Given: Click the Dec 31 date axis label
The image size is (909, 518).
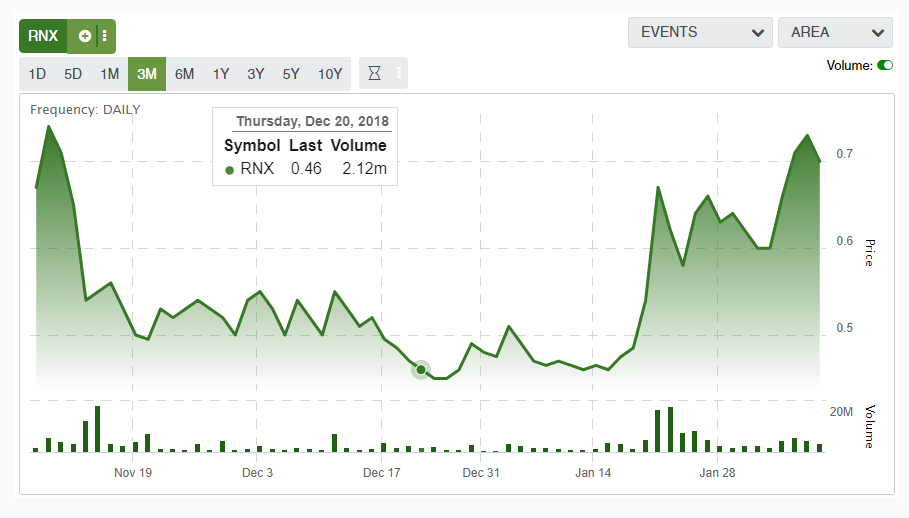Looking at the screenshot, I should tap(481, 473).
